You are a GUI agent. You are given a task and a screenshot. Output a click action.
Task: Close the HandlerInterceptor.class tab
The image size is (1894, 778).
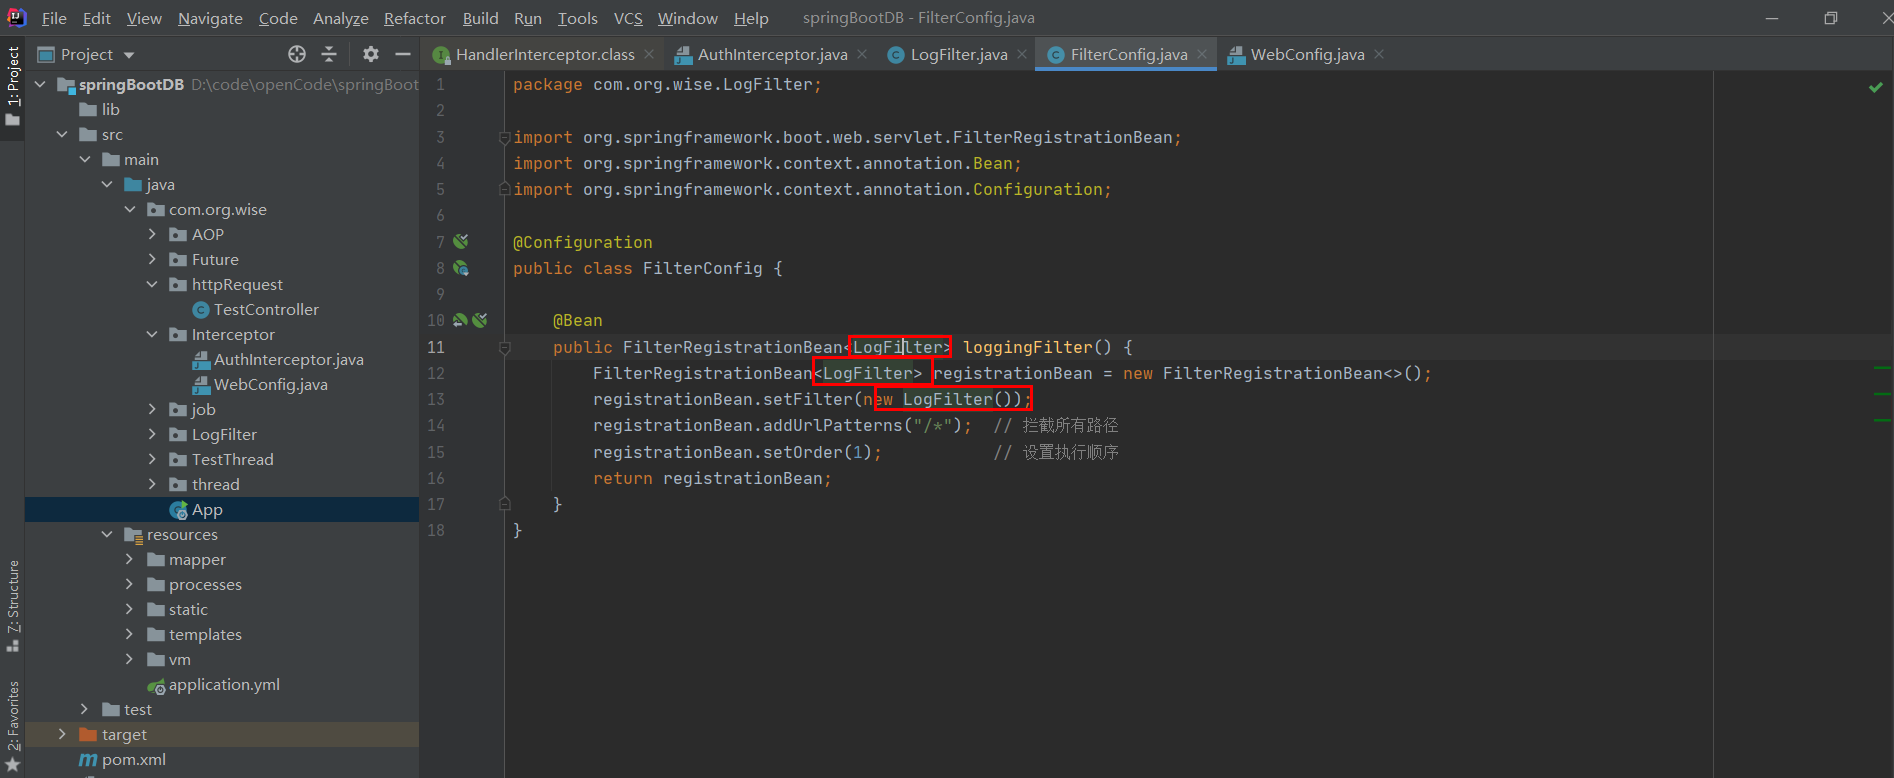click(x=649, y=54)
